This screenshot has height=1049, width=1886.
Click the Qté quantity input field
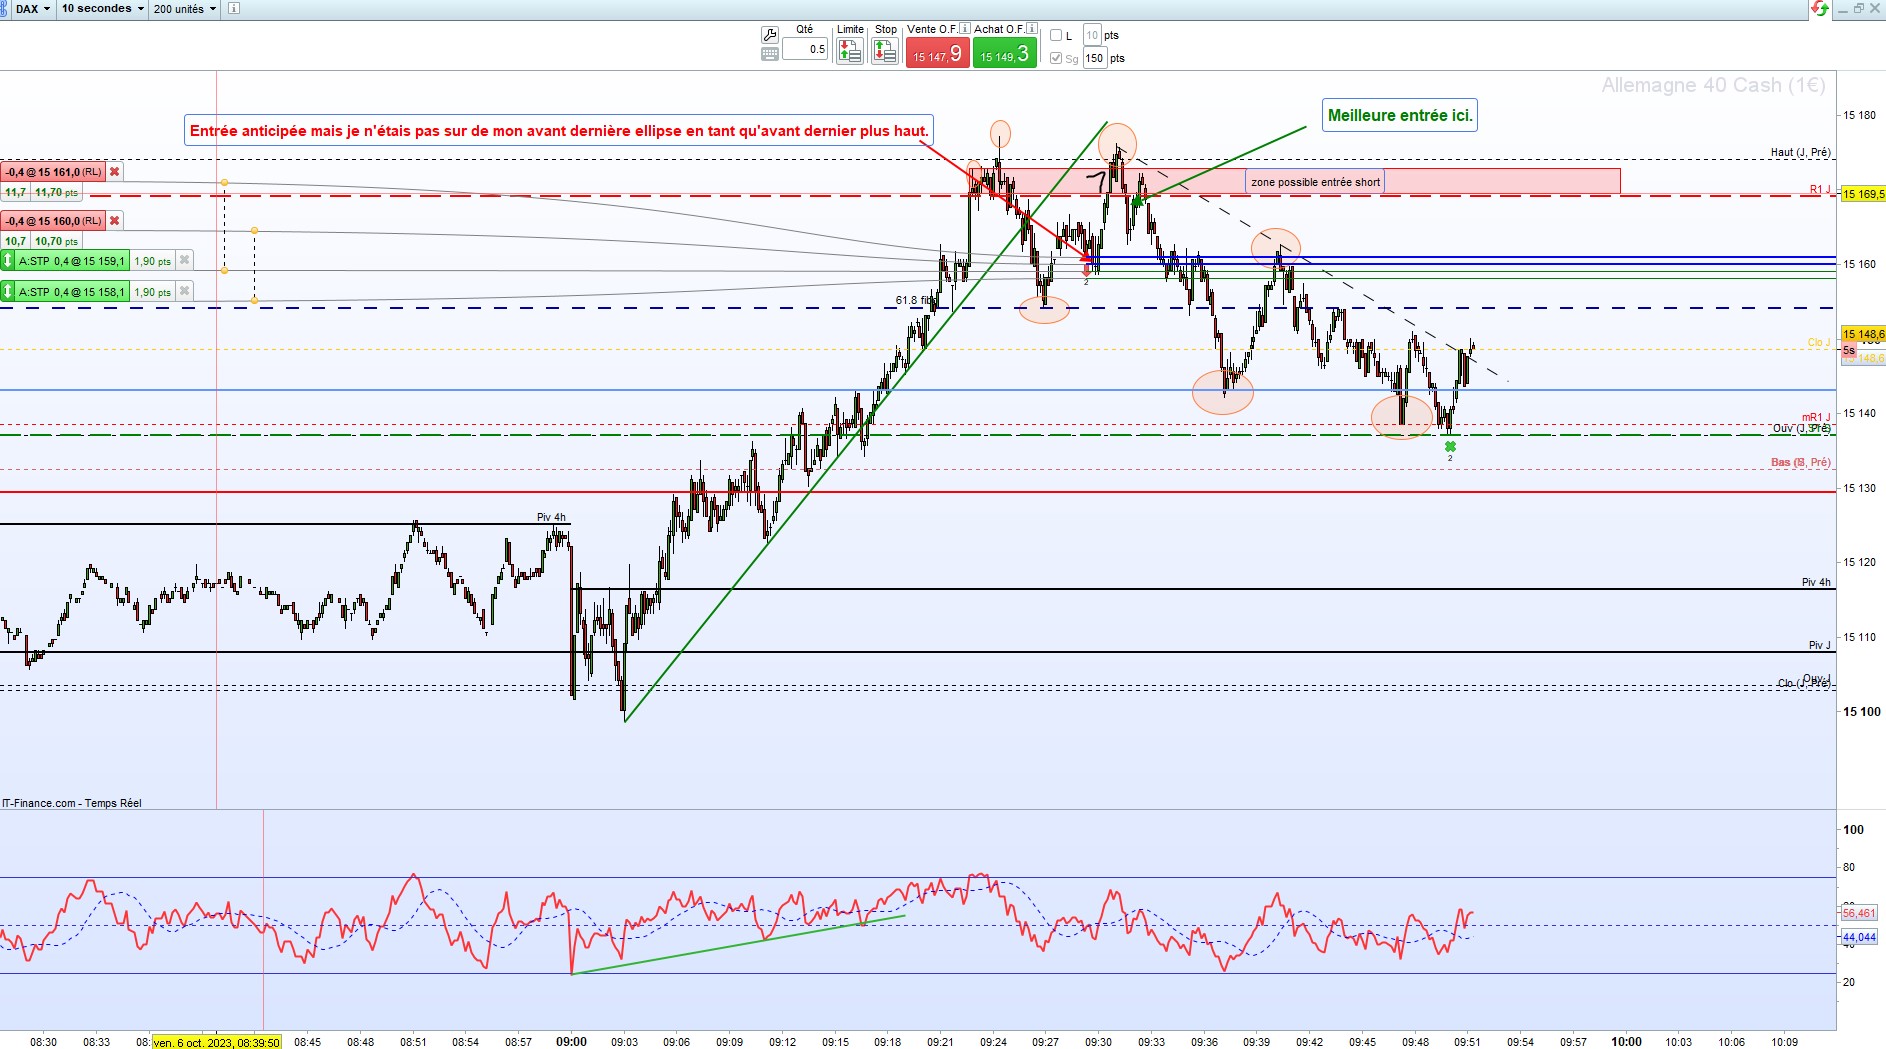pos(805,49)
